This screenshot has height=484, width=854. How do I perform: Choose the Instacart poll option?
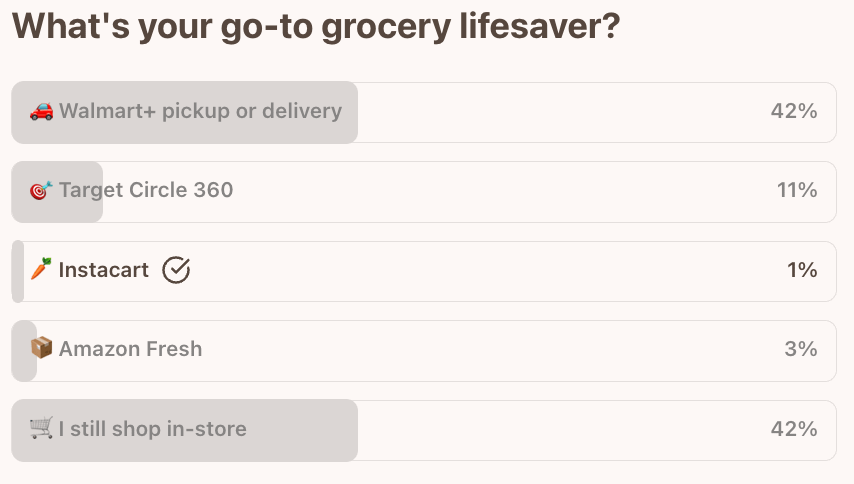click(424, 271)
